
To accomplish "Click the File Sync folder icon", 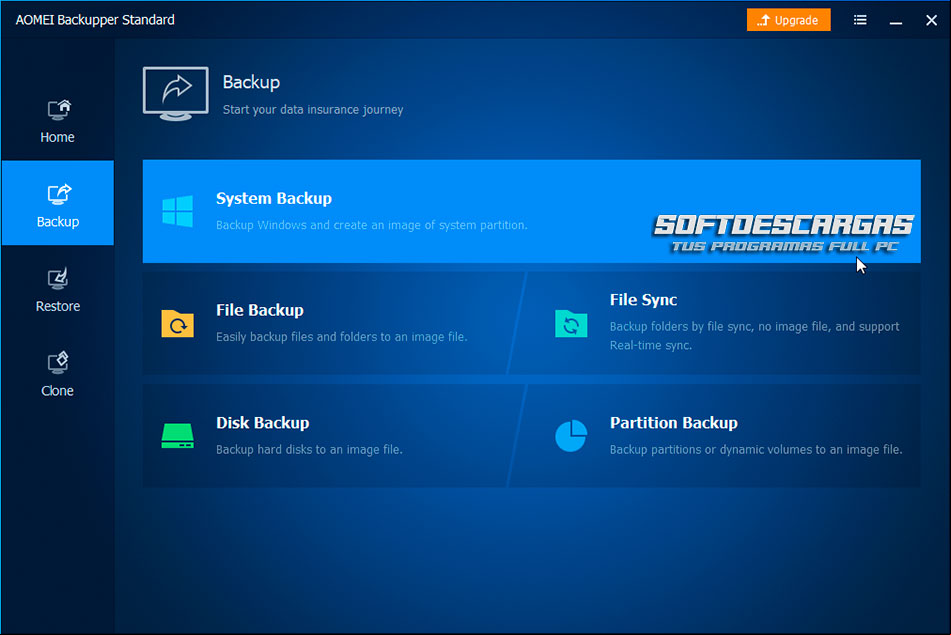I will pos(571,323).
